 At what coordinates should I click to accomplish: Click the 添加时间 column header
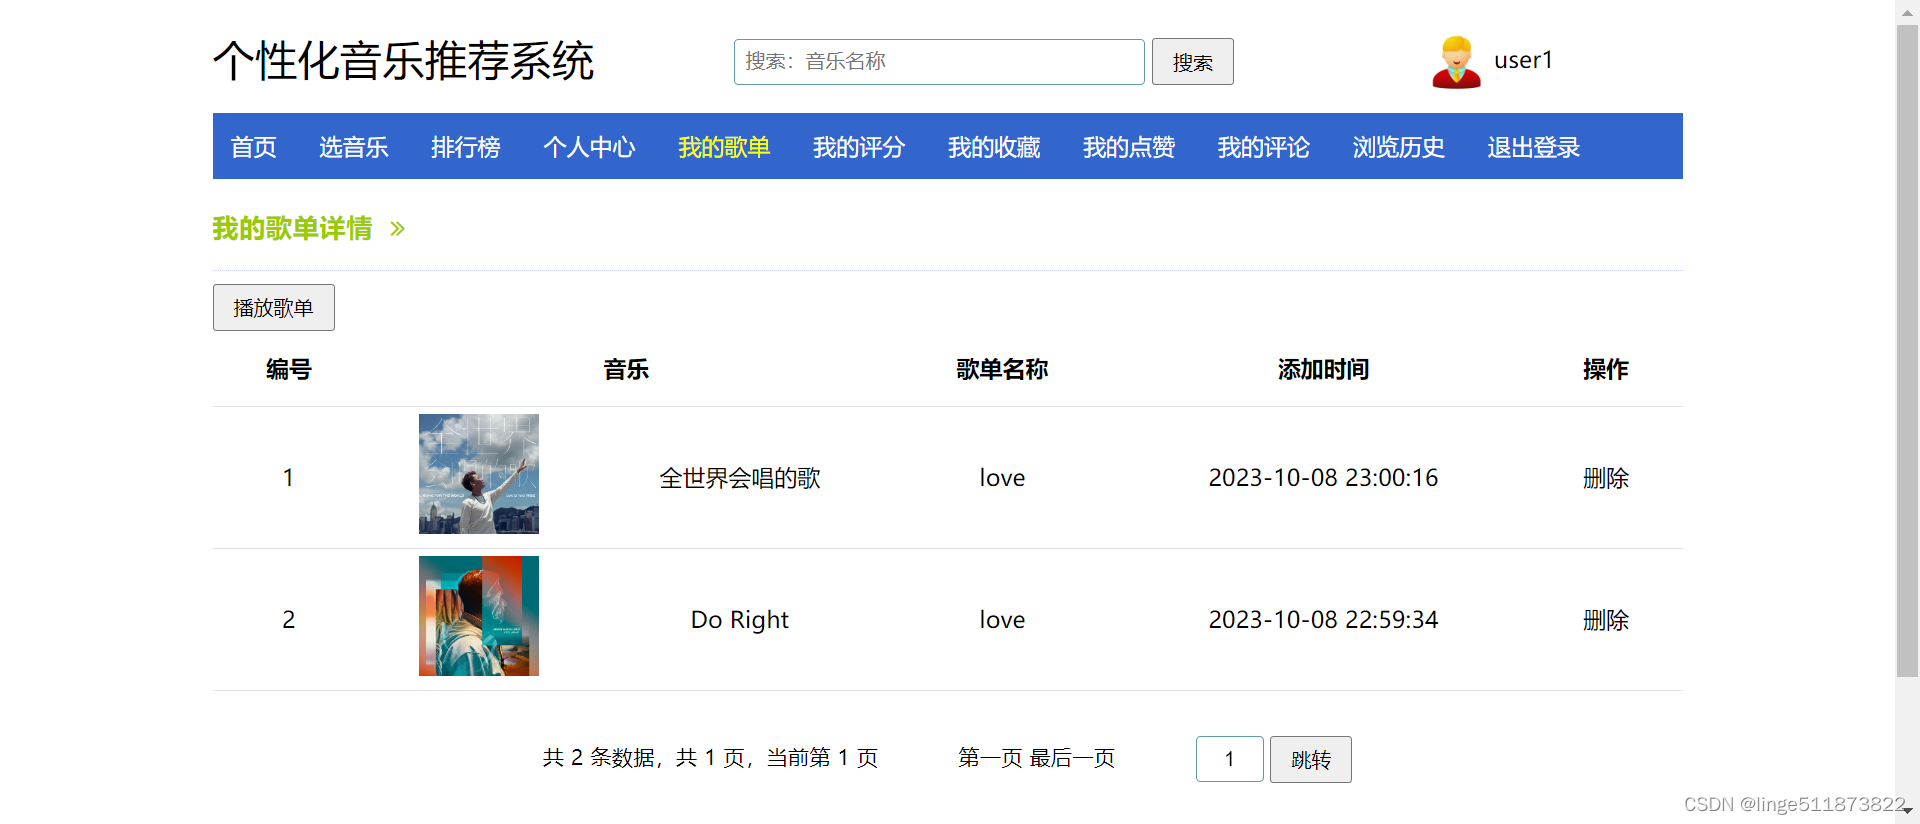coord(1323,369)
